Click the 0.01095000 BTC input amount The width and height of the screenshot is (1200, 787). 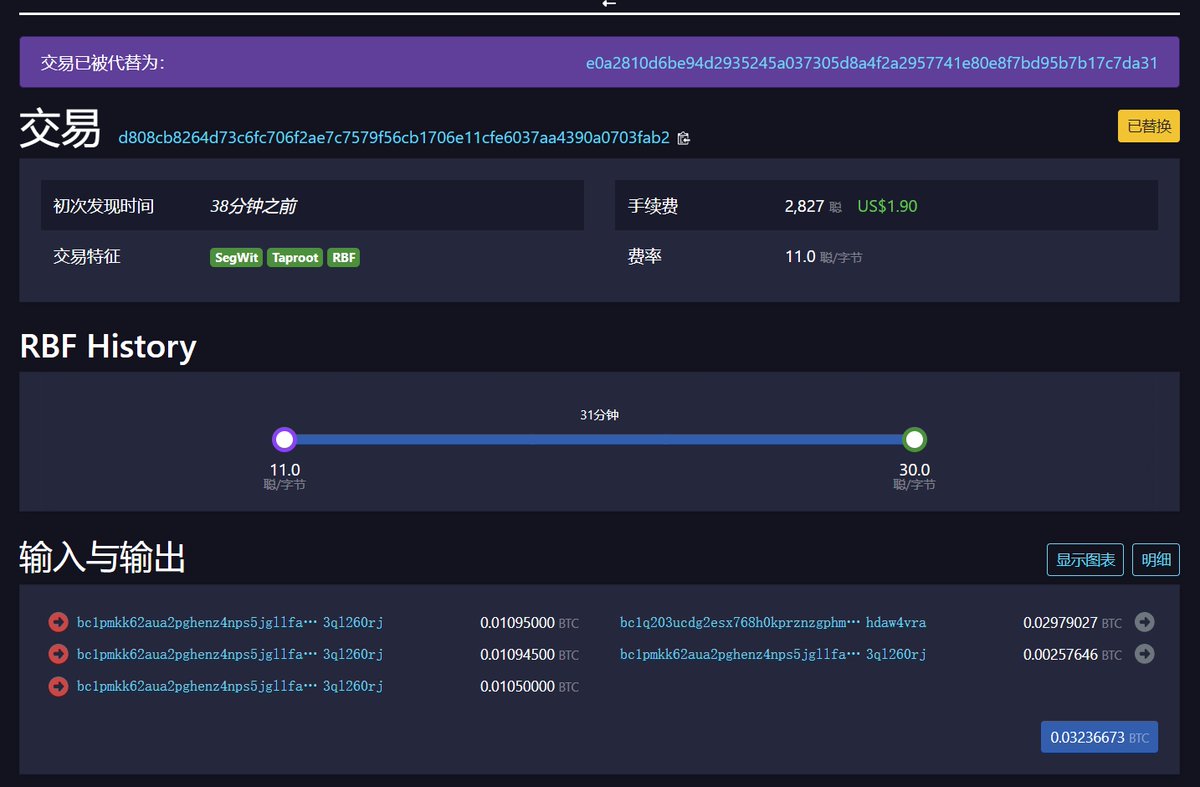click(x=529, y=622)
